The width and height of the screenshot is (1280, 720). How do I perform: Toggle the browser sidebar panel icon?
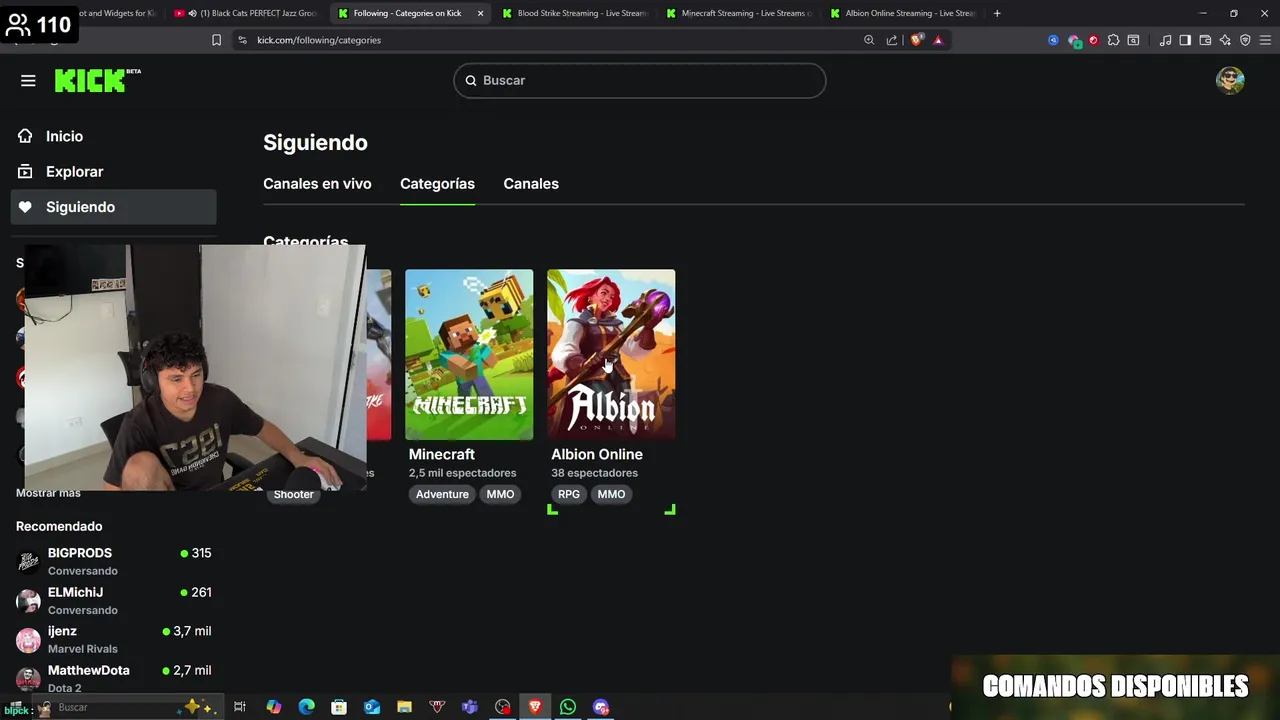click(x=1185, y=40)
